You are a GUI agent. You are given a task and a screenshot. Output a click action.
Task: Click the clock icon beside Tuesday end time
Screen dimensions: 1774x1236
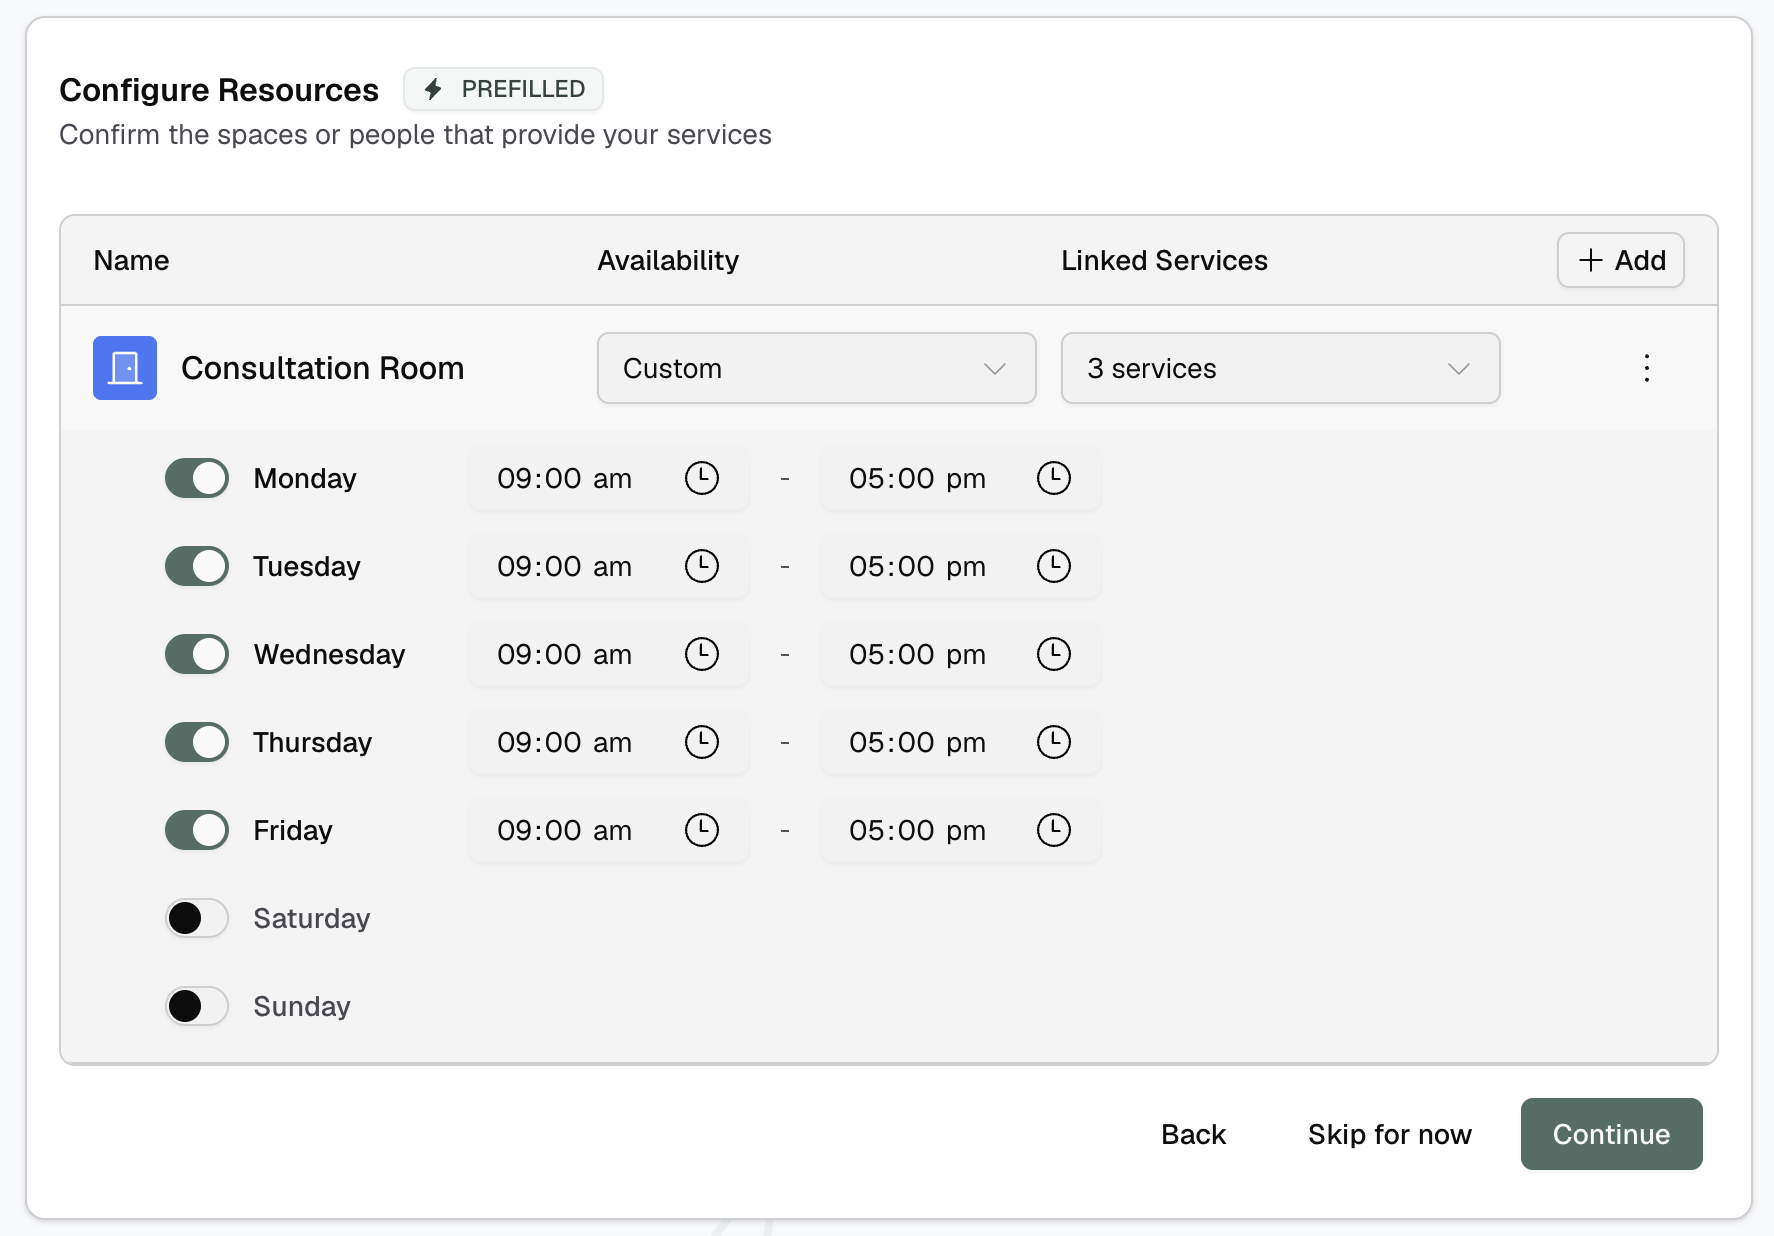point(1054,566)
